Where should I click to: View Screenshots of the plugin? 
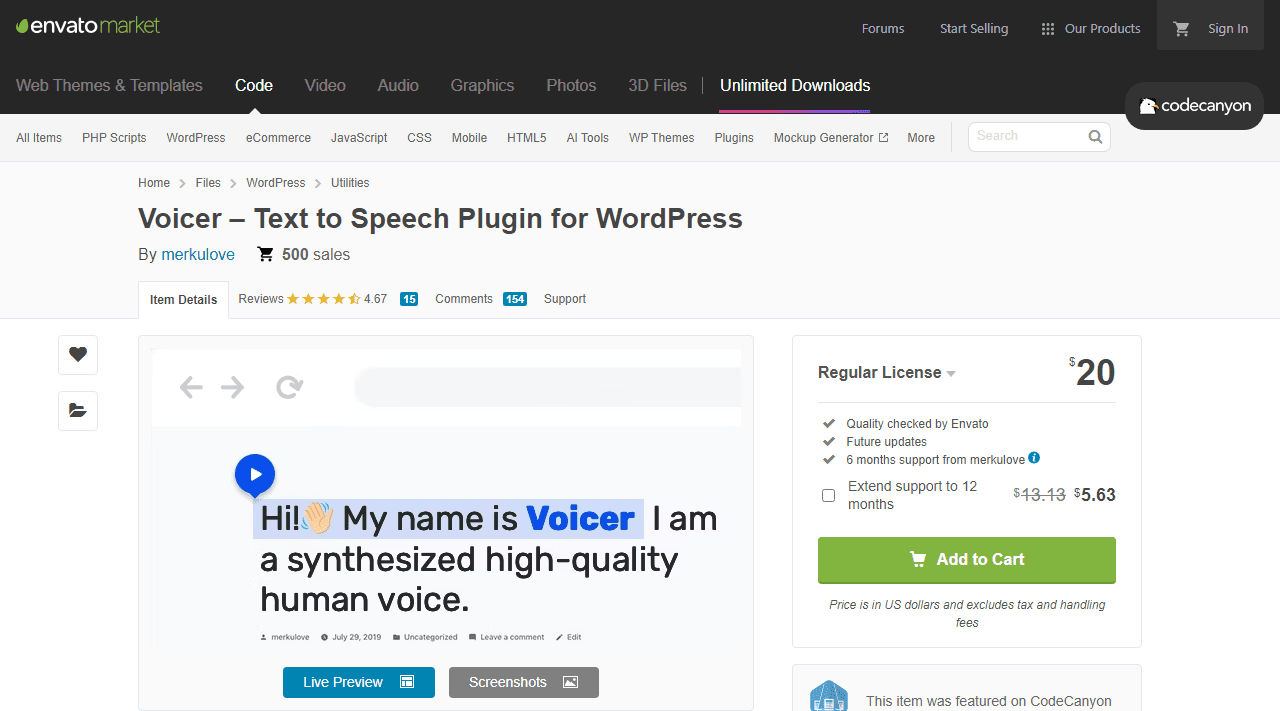523,682
